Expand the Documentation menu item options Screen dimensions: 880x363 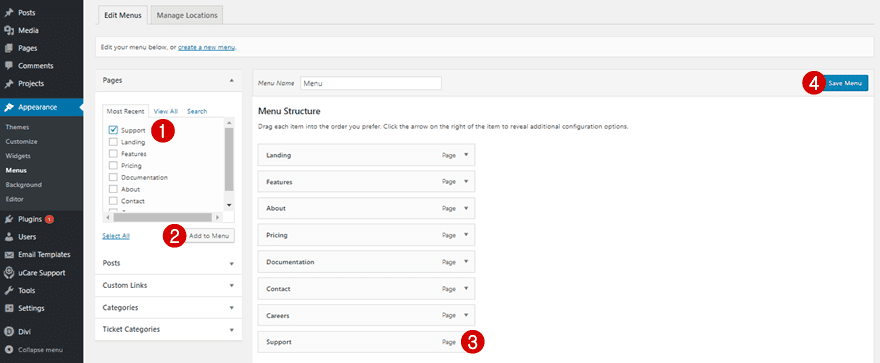click(x=466, y=261)
